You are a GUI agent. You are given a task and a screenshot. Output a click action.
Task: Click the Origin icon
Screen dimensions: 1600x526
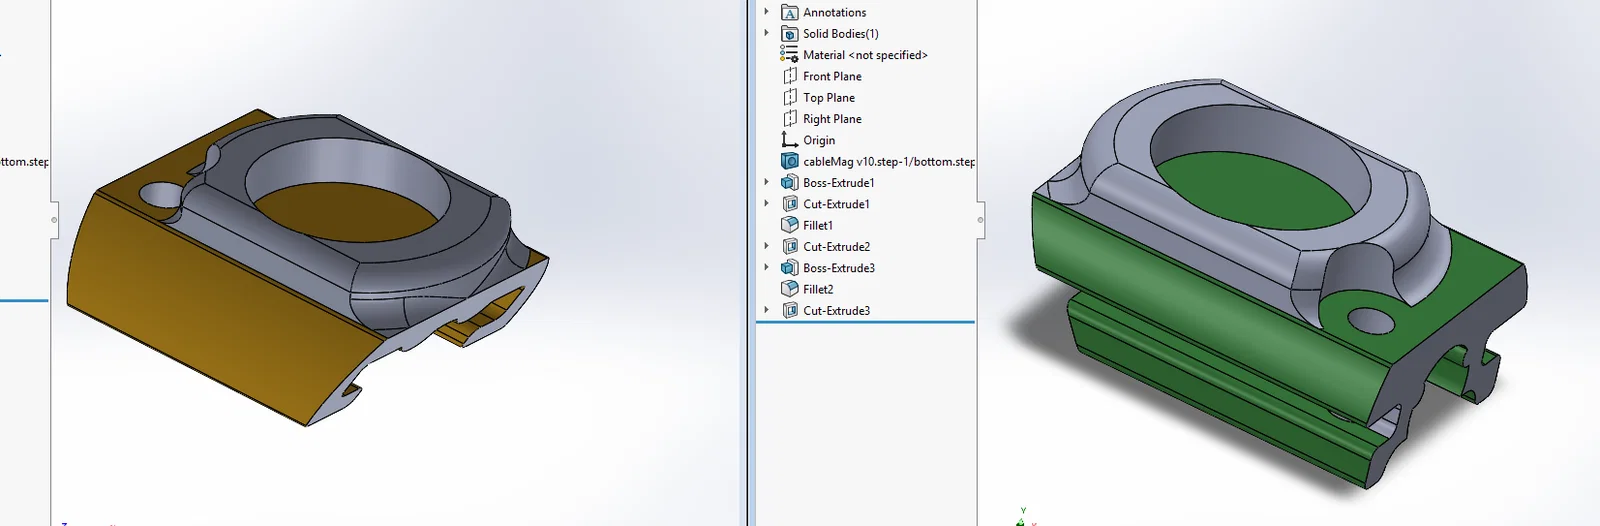point(790,140)
